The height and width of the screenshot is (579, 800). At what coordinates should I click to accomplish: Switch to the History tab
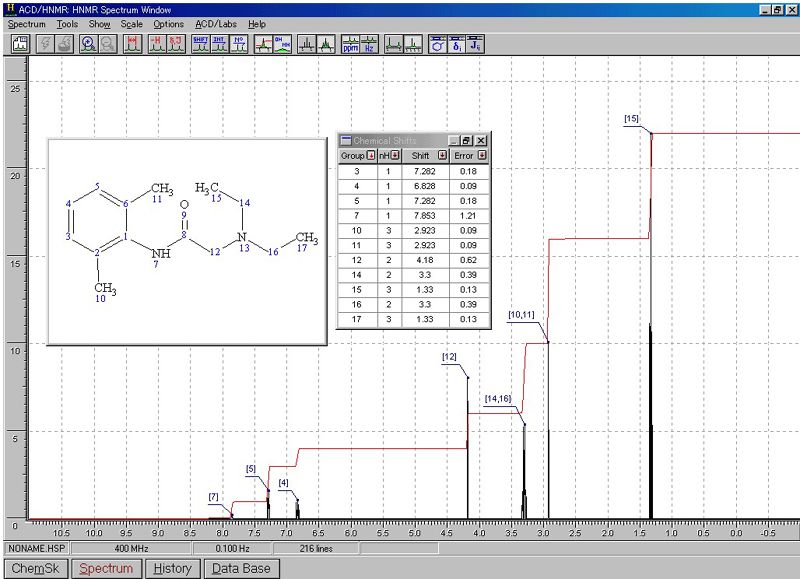coord(172,568)
